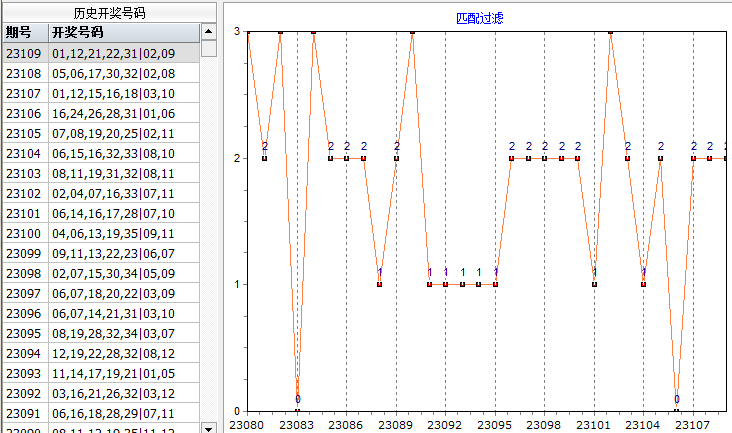732x433 pixels.
Task: Click the 23092 label on the chart x-axis
Action: pyautogui.click(x=446, y=423)
